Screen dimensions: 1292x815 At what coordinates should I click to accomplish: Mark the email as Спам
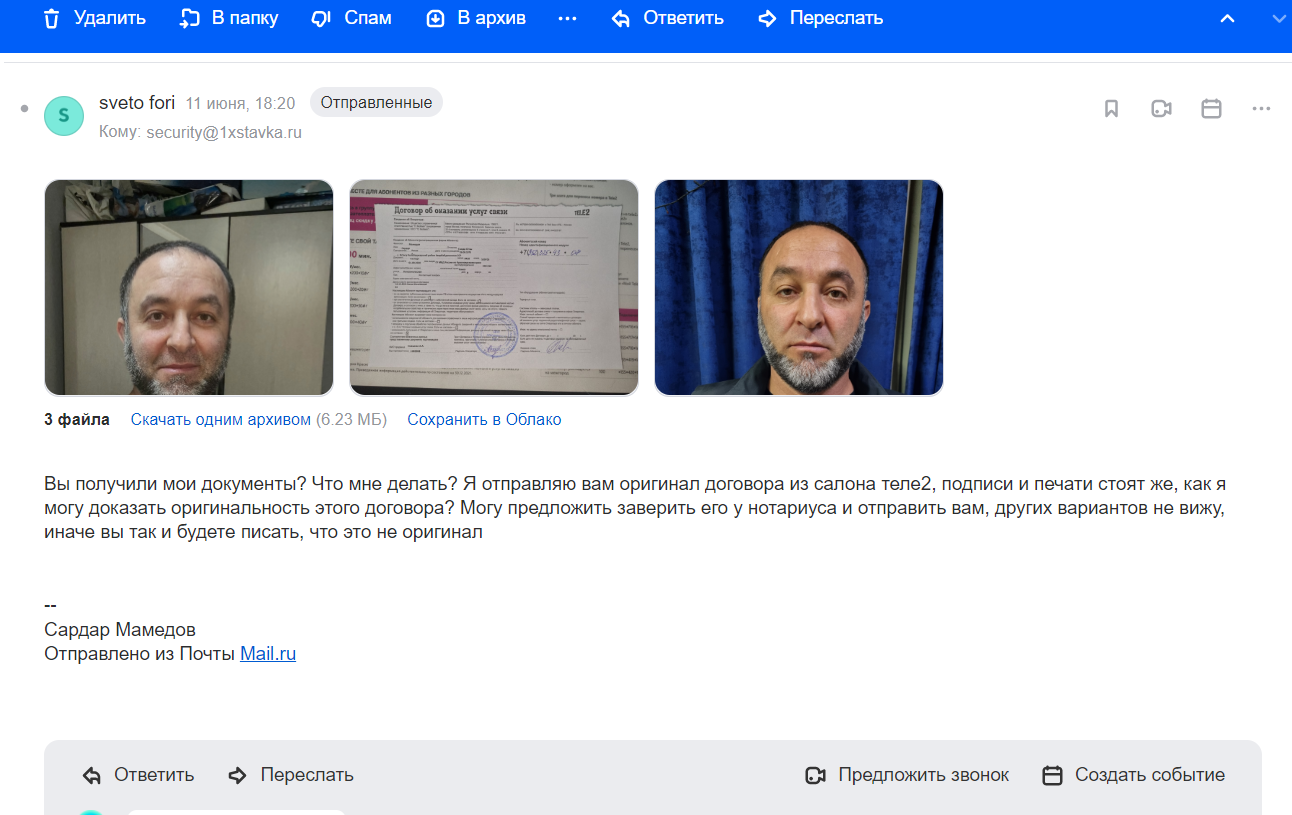[350, 18]
